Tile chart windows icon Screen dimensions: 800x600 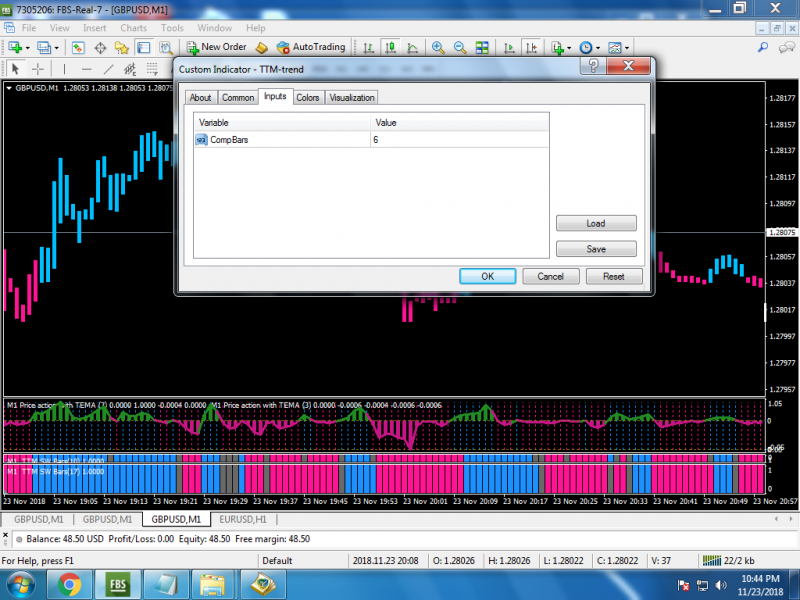point(482,48)
